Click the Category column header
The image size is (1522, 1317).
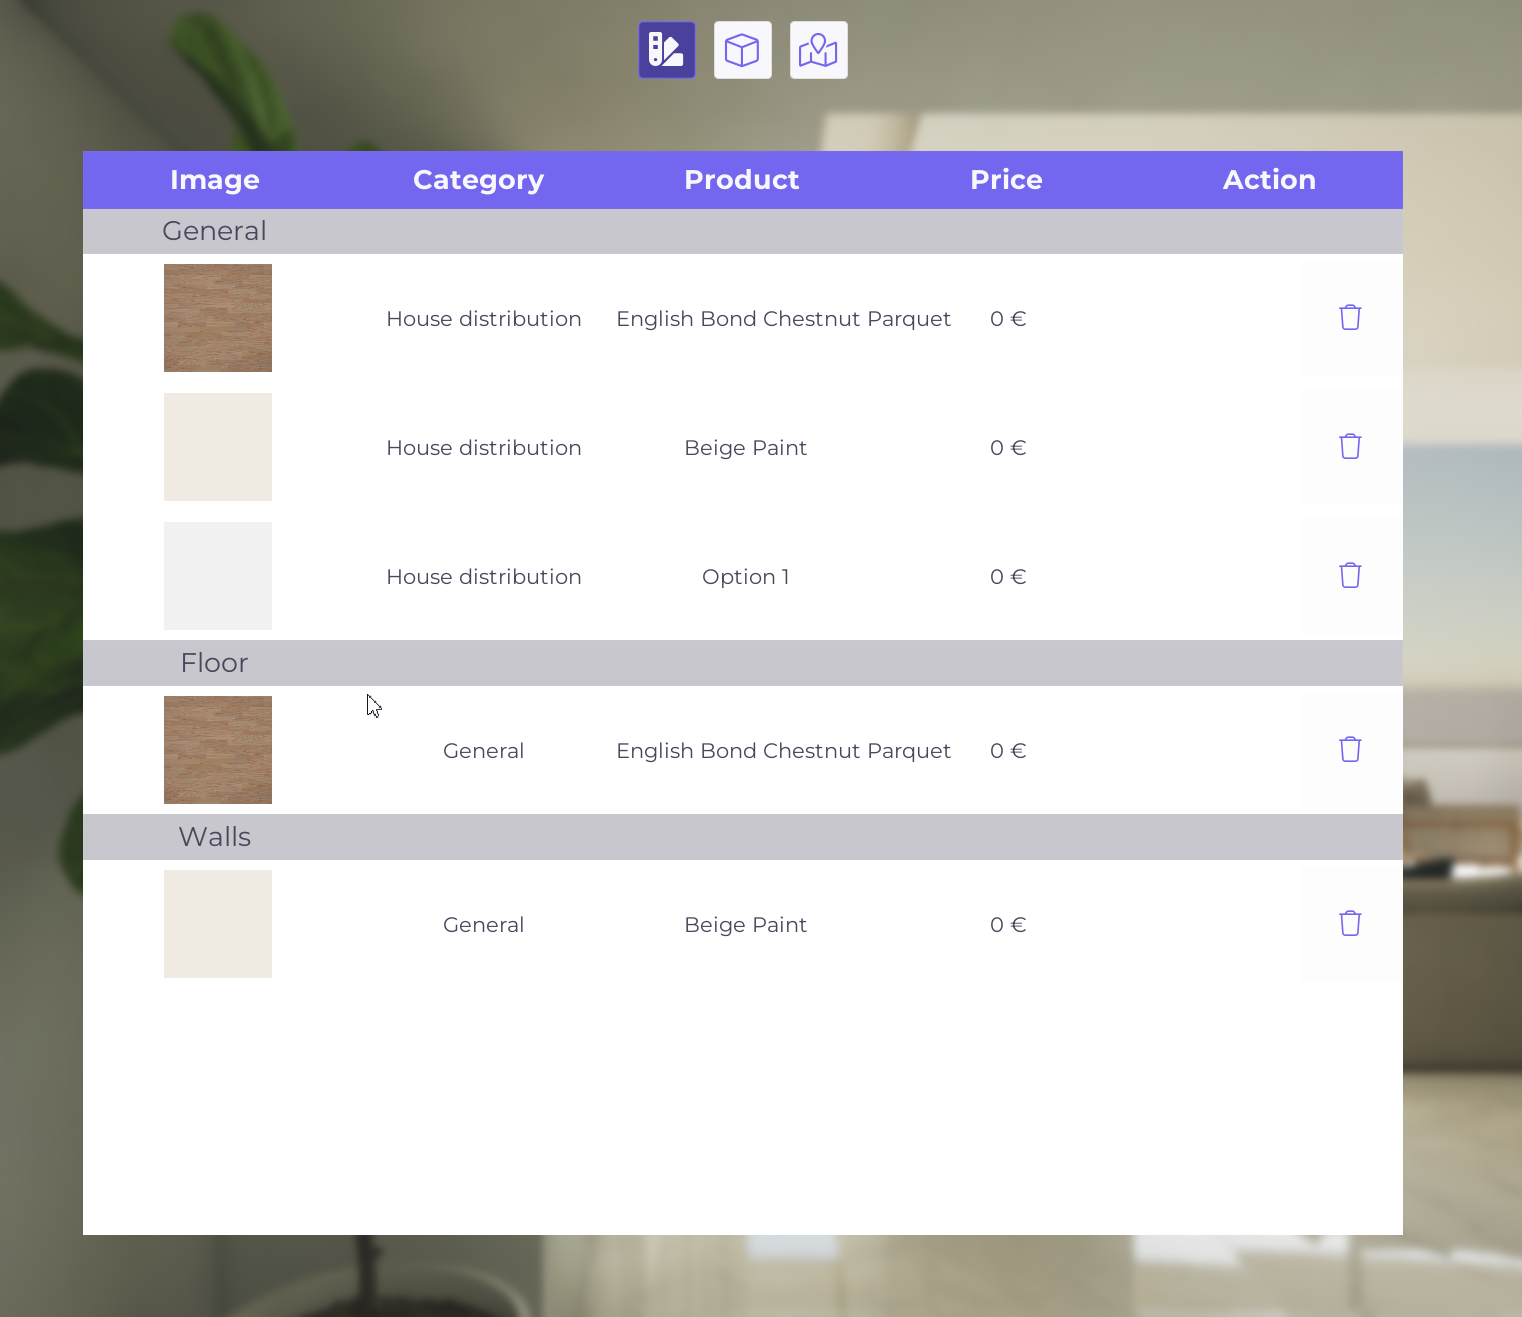(x=478, y=180)
